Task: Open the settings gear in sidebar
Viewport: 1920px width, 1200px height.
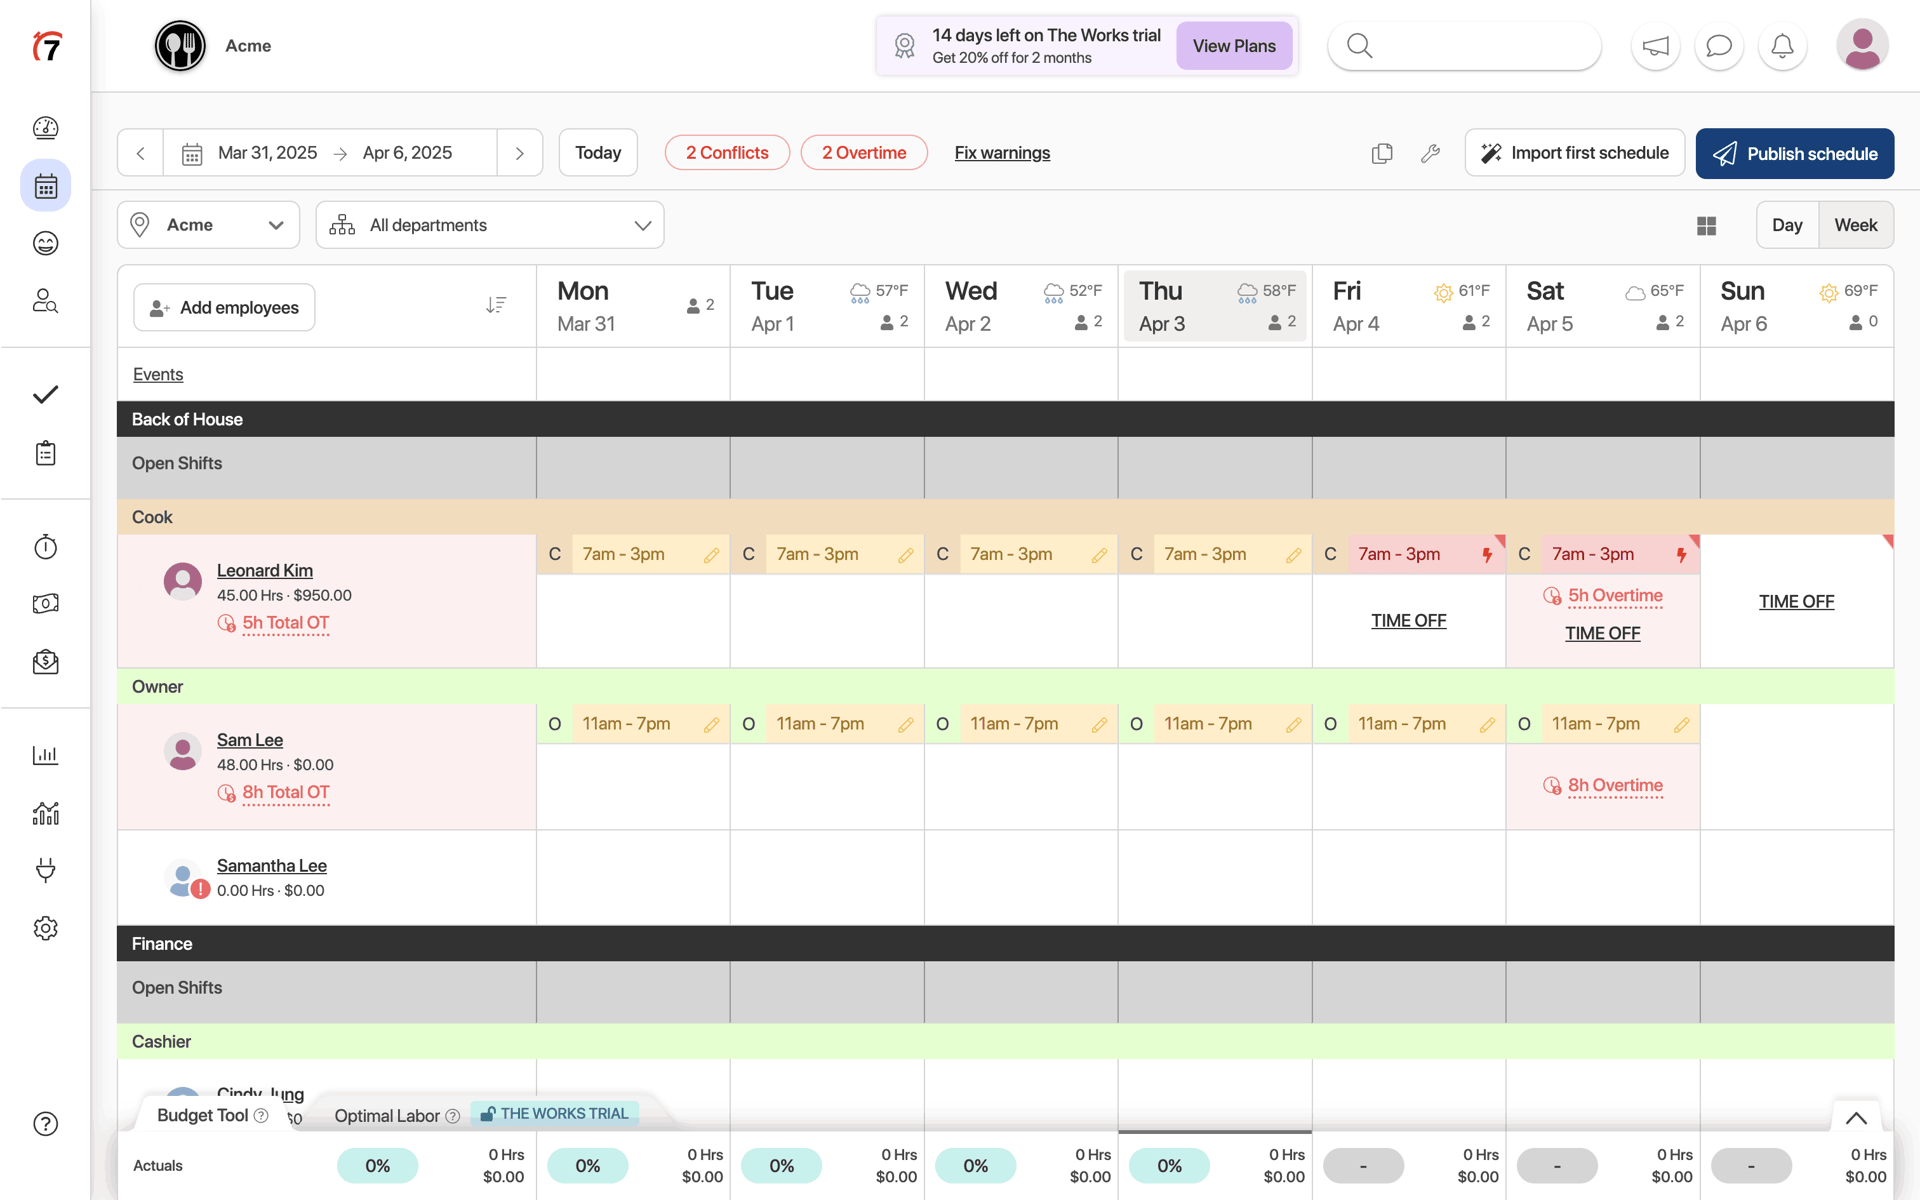Action: pyautogui.click(x=46, y=928)
